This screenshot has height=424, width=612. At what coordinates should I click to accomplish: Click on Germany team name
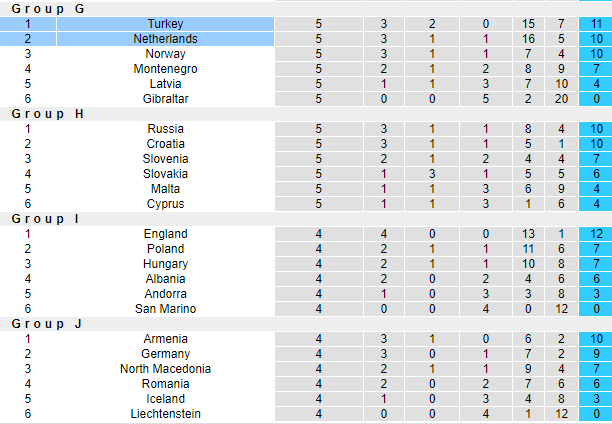coord(165,354)
